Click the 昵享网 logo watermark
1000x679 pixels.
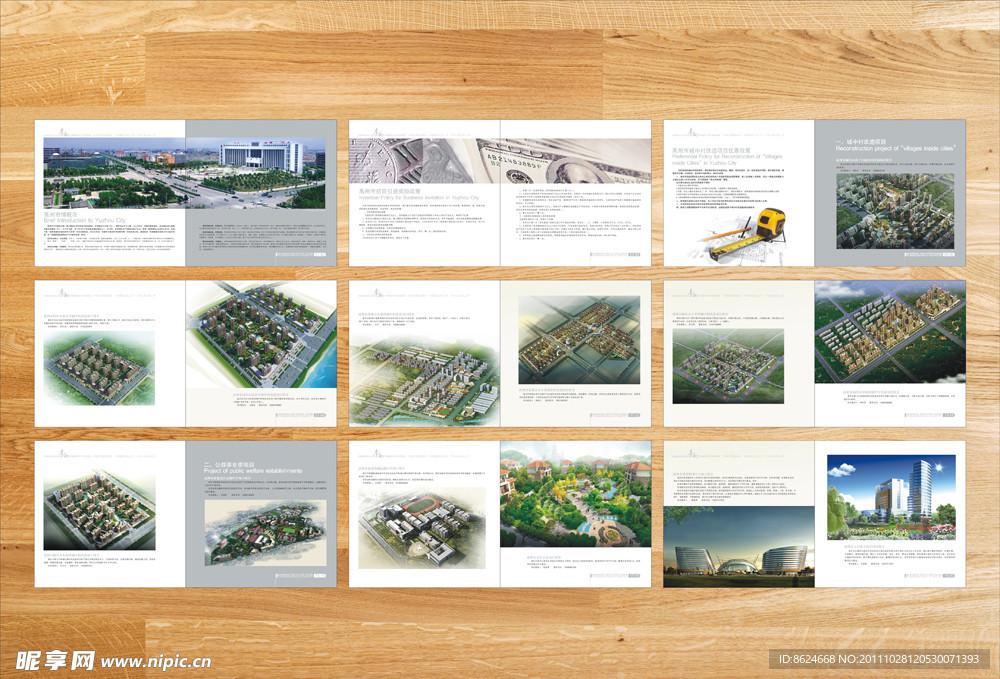(x=55, y=660)
